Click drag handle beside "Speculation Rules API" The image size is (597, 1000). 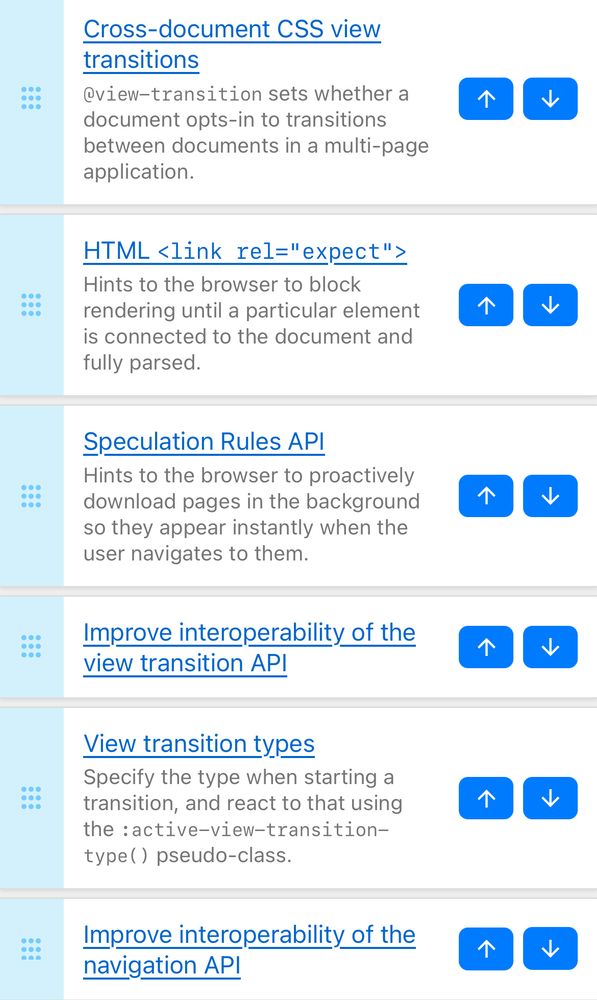click(x=31, y=495)
